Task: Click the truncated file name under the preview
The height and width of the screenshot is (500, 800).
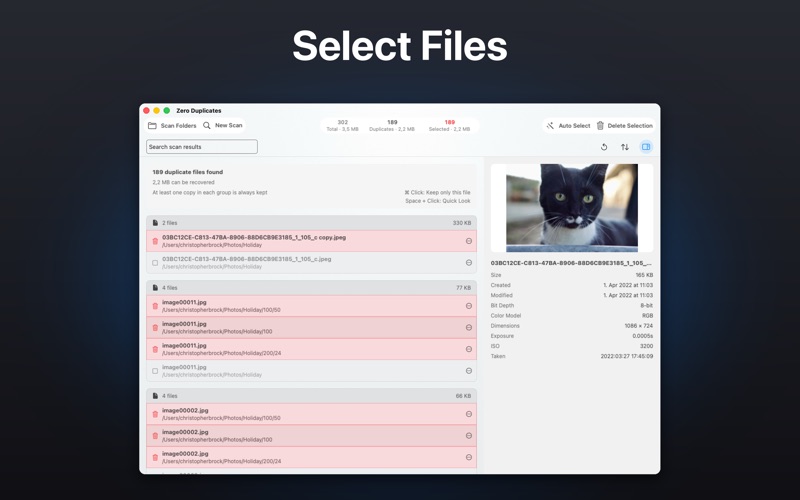Action: click(x=571, y=263)
